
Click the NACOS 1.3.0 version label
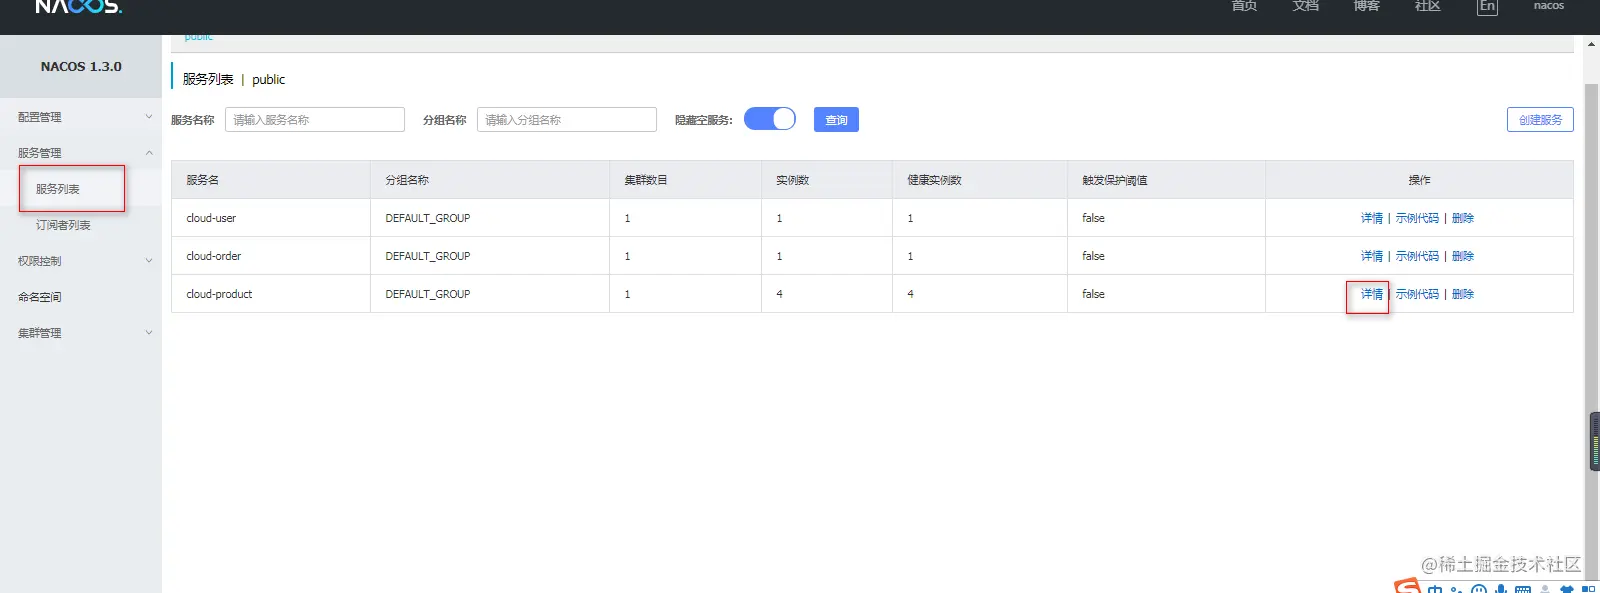point(81,67)
